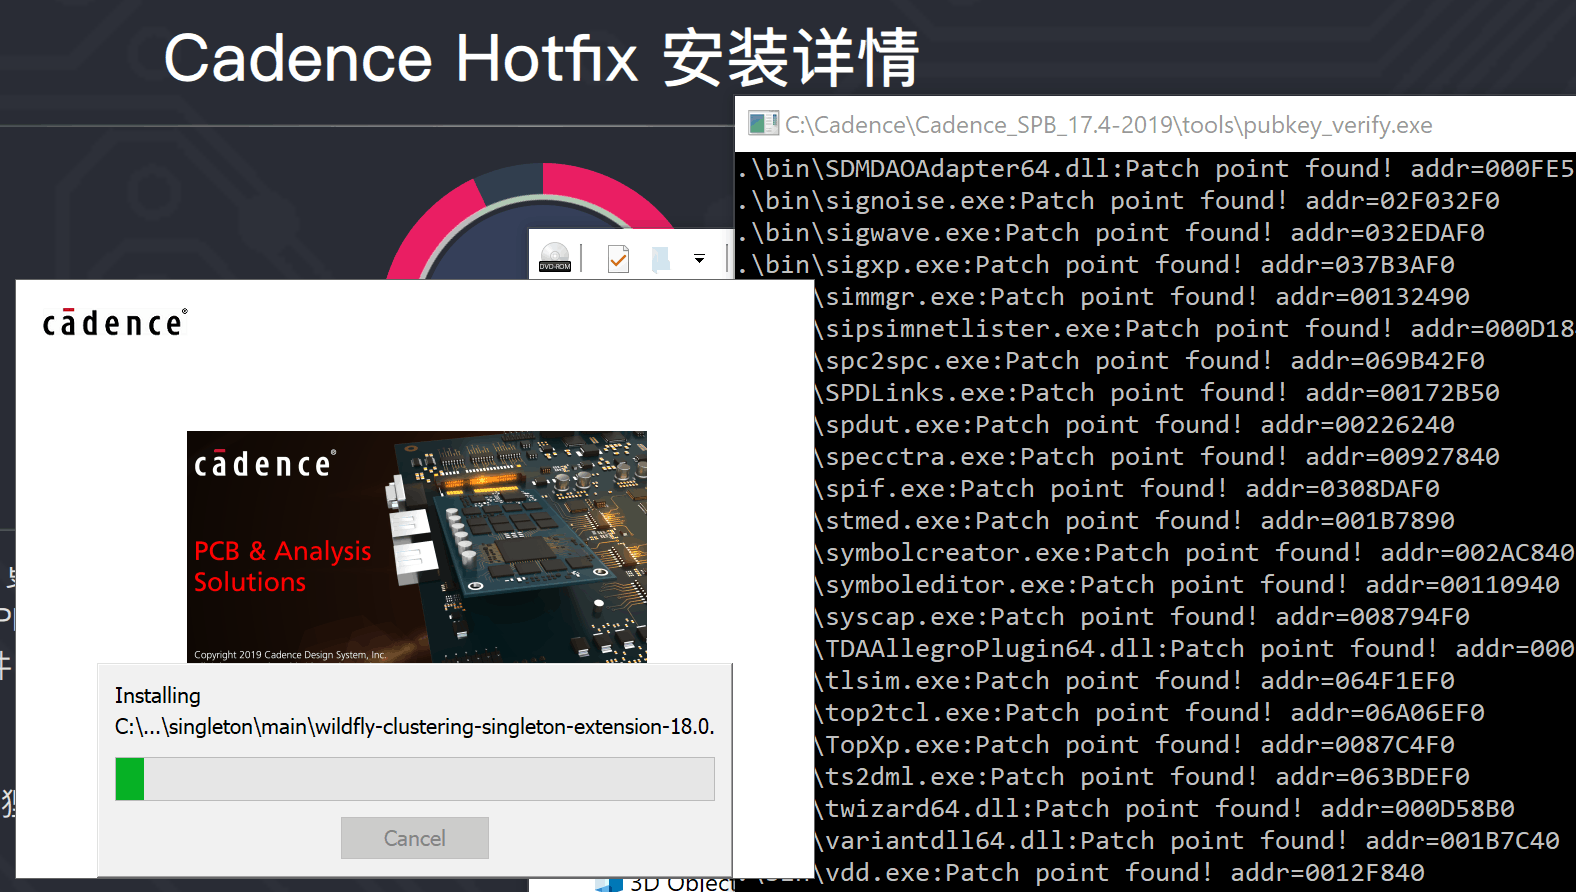Click the TopXp.exe patch line in console
This screenshot has width=1576, height=892.
[x=1135, y=744]
